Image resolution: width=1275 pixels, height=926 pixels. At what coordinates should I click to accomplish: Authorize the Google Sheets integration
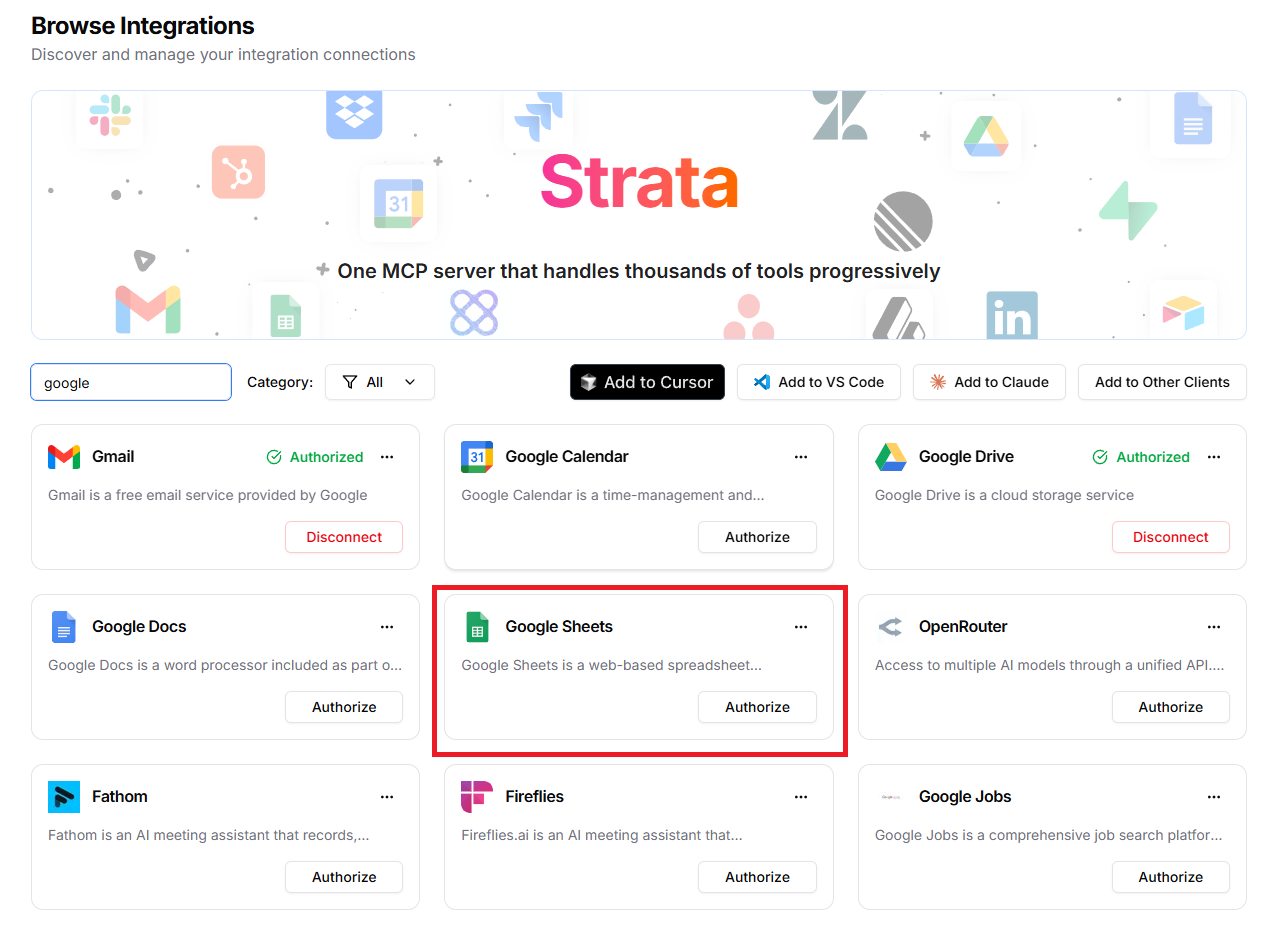(x=757, y=707)
